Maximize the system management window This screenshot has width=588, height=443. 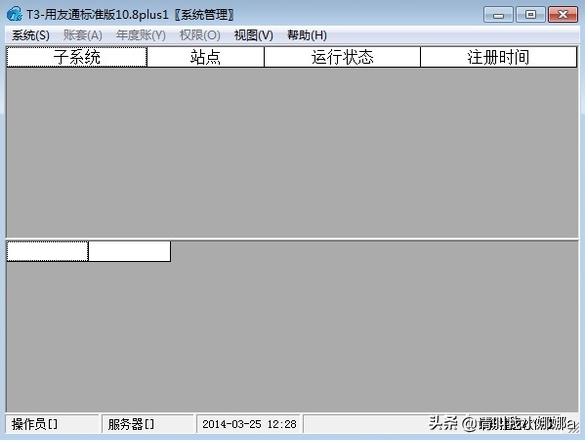click(531, 15)
